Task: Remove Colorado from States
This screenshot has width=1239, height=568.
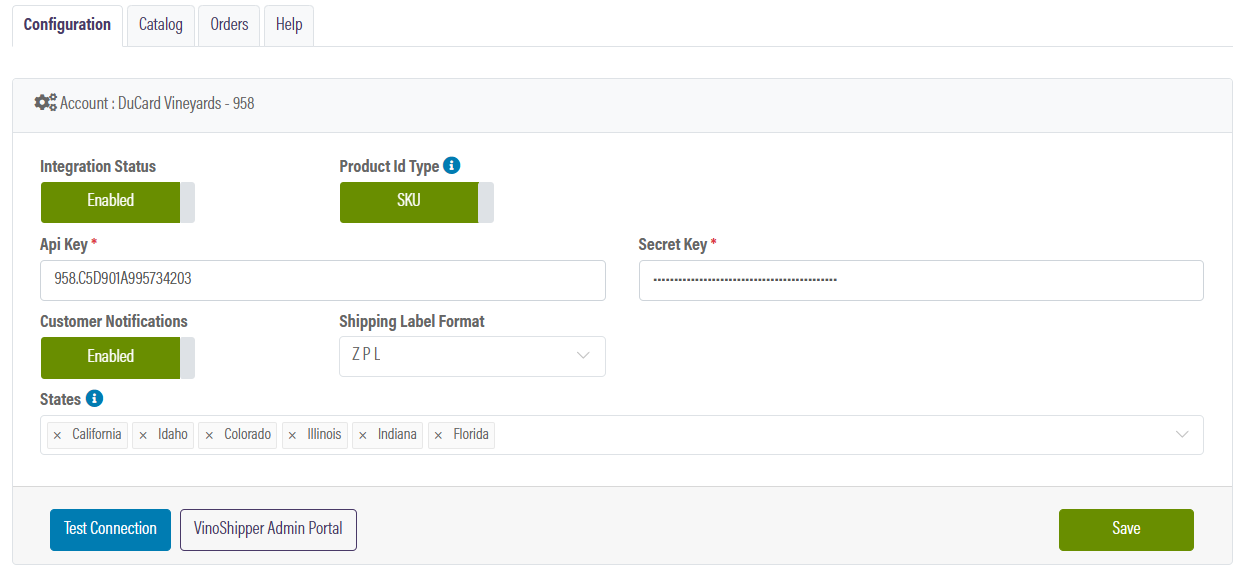Action: (209, 435)
